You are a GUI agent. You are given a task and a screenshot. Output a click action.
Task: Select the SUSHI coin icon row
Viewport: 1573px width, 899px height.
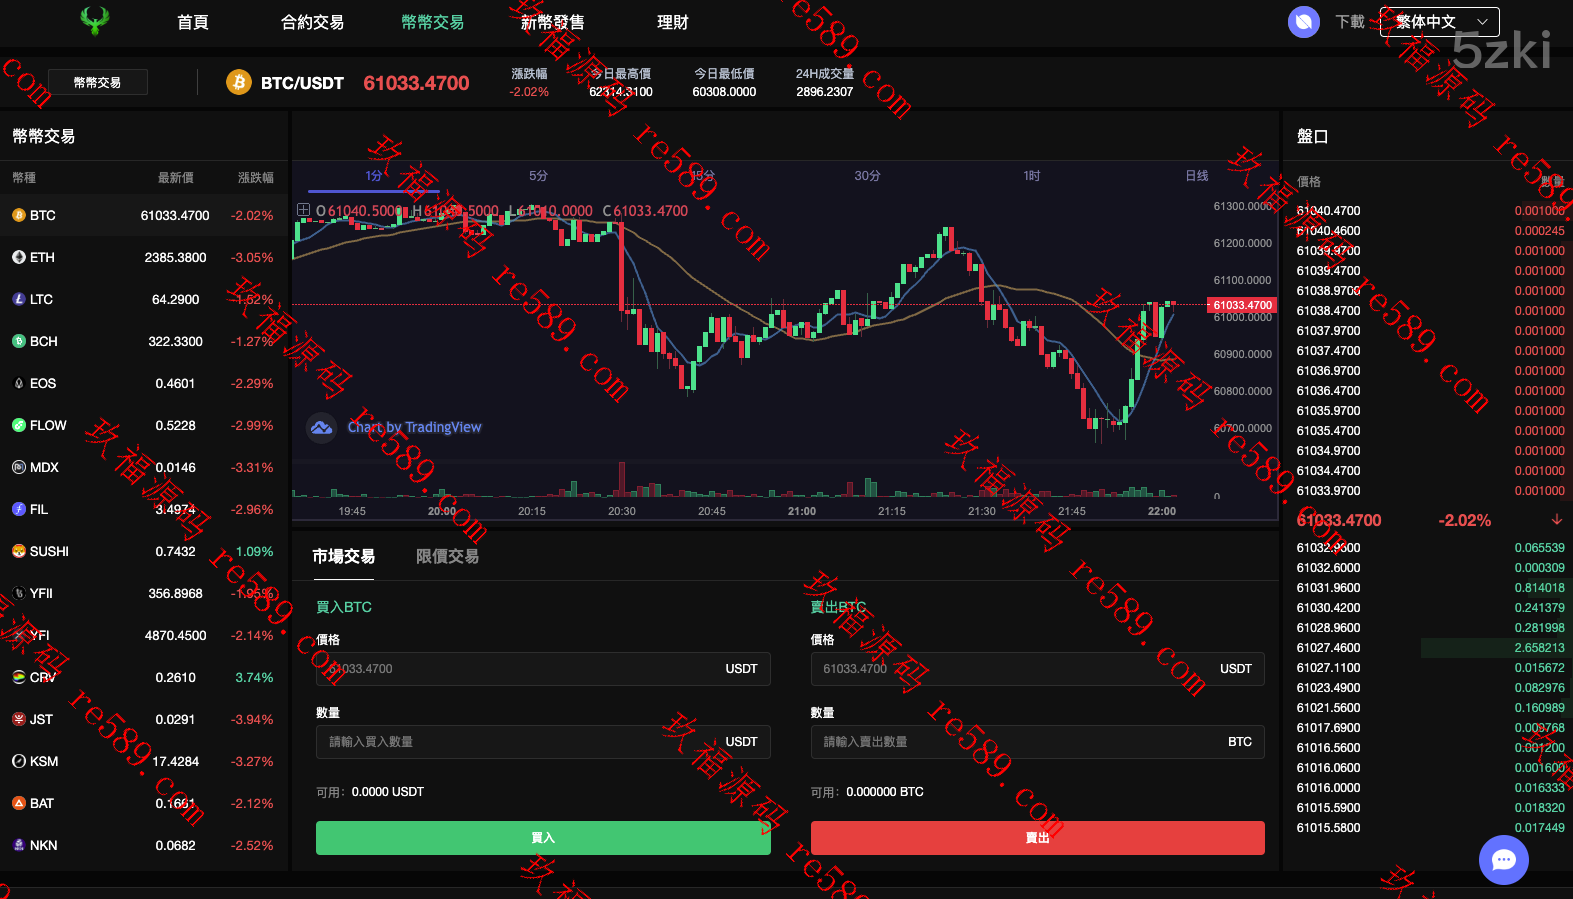19,551
